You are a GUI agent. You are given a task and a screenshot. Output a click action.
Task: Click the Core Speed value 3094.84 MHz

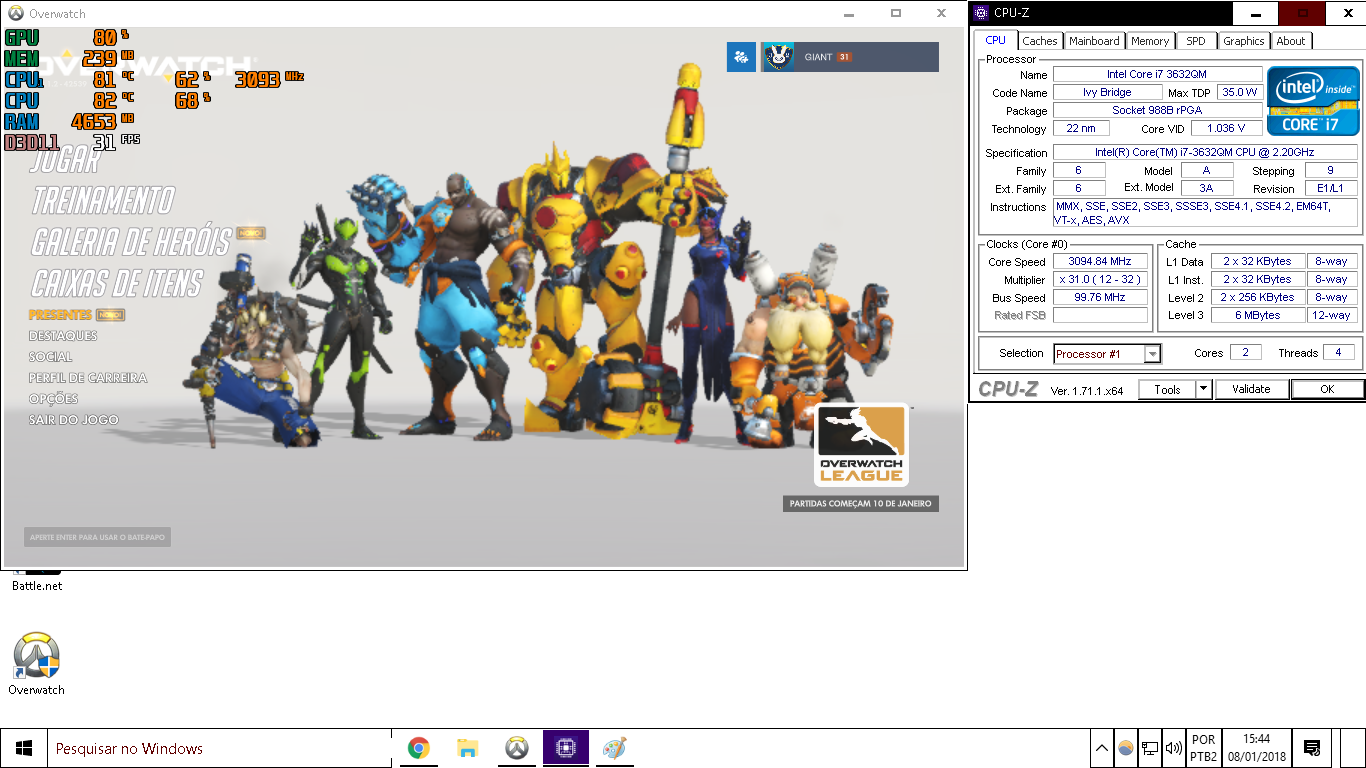coord(1100,262)
